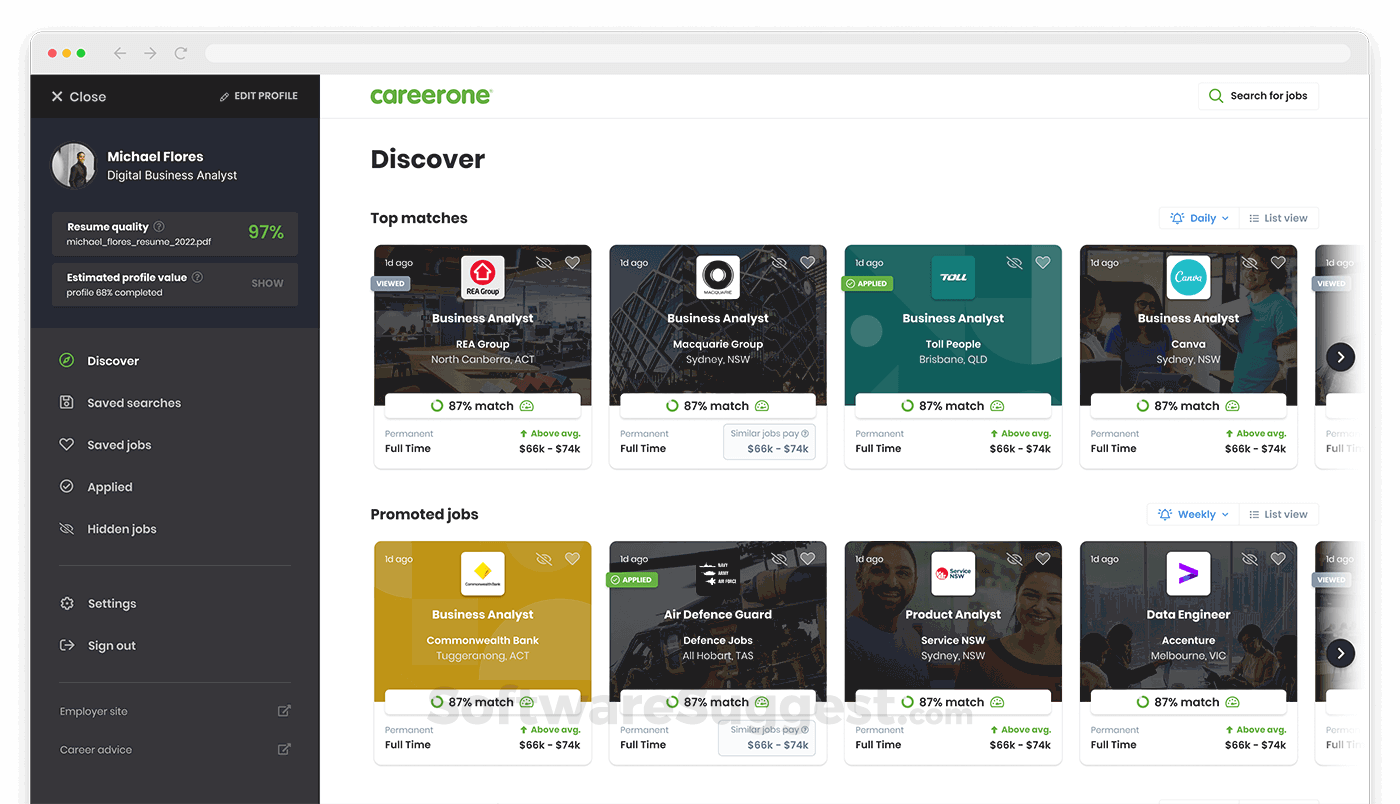Hide the Commonwealth Bank Business Analyst job
The image size is (1400, 804).
tap(543, 558)
